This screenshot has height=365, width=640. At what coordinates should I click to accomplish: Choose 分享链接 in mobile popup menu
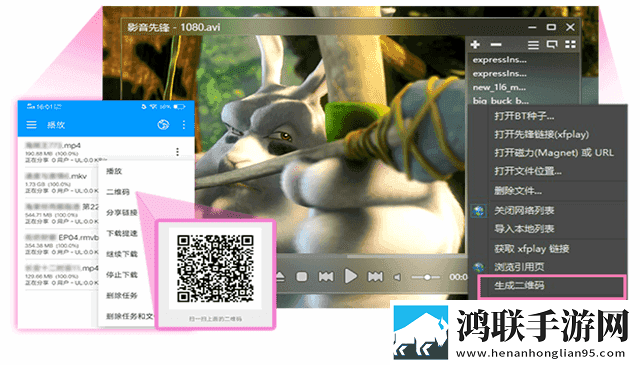pos(122,212)
